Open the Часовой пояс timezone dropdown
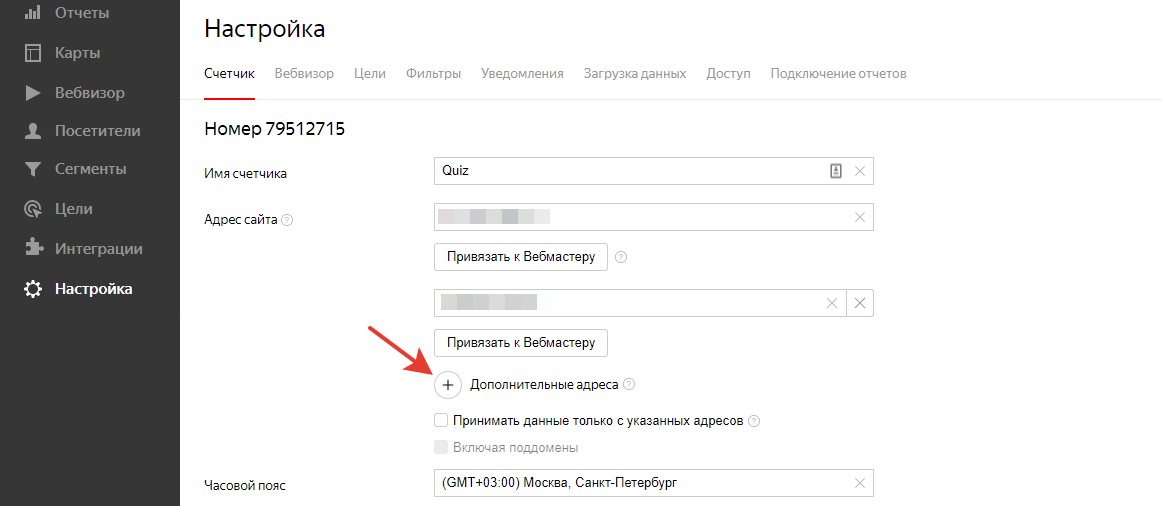1162x506 pixels. [x=654, y=483]
